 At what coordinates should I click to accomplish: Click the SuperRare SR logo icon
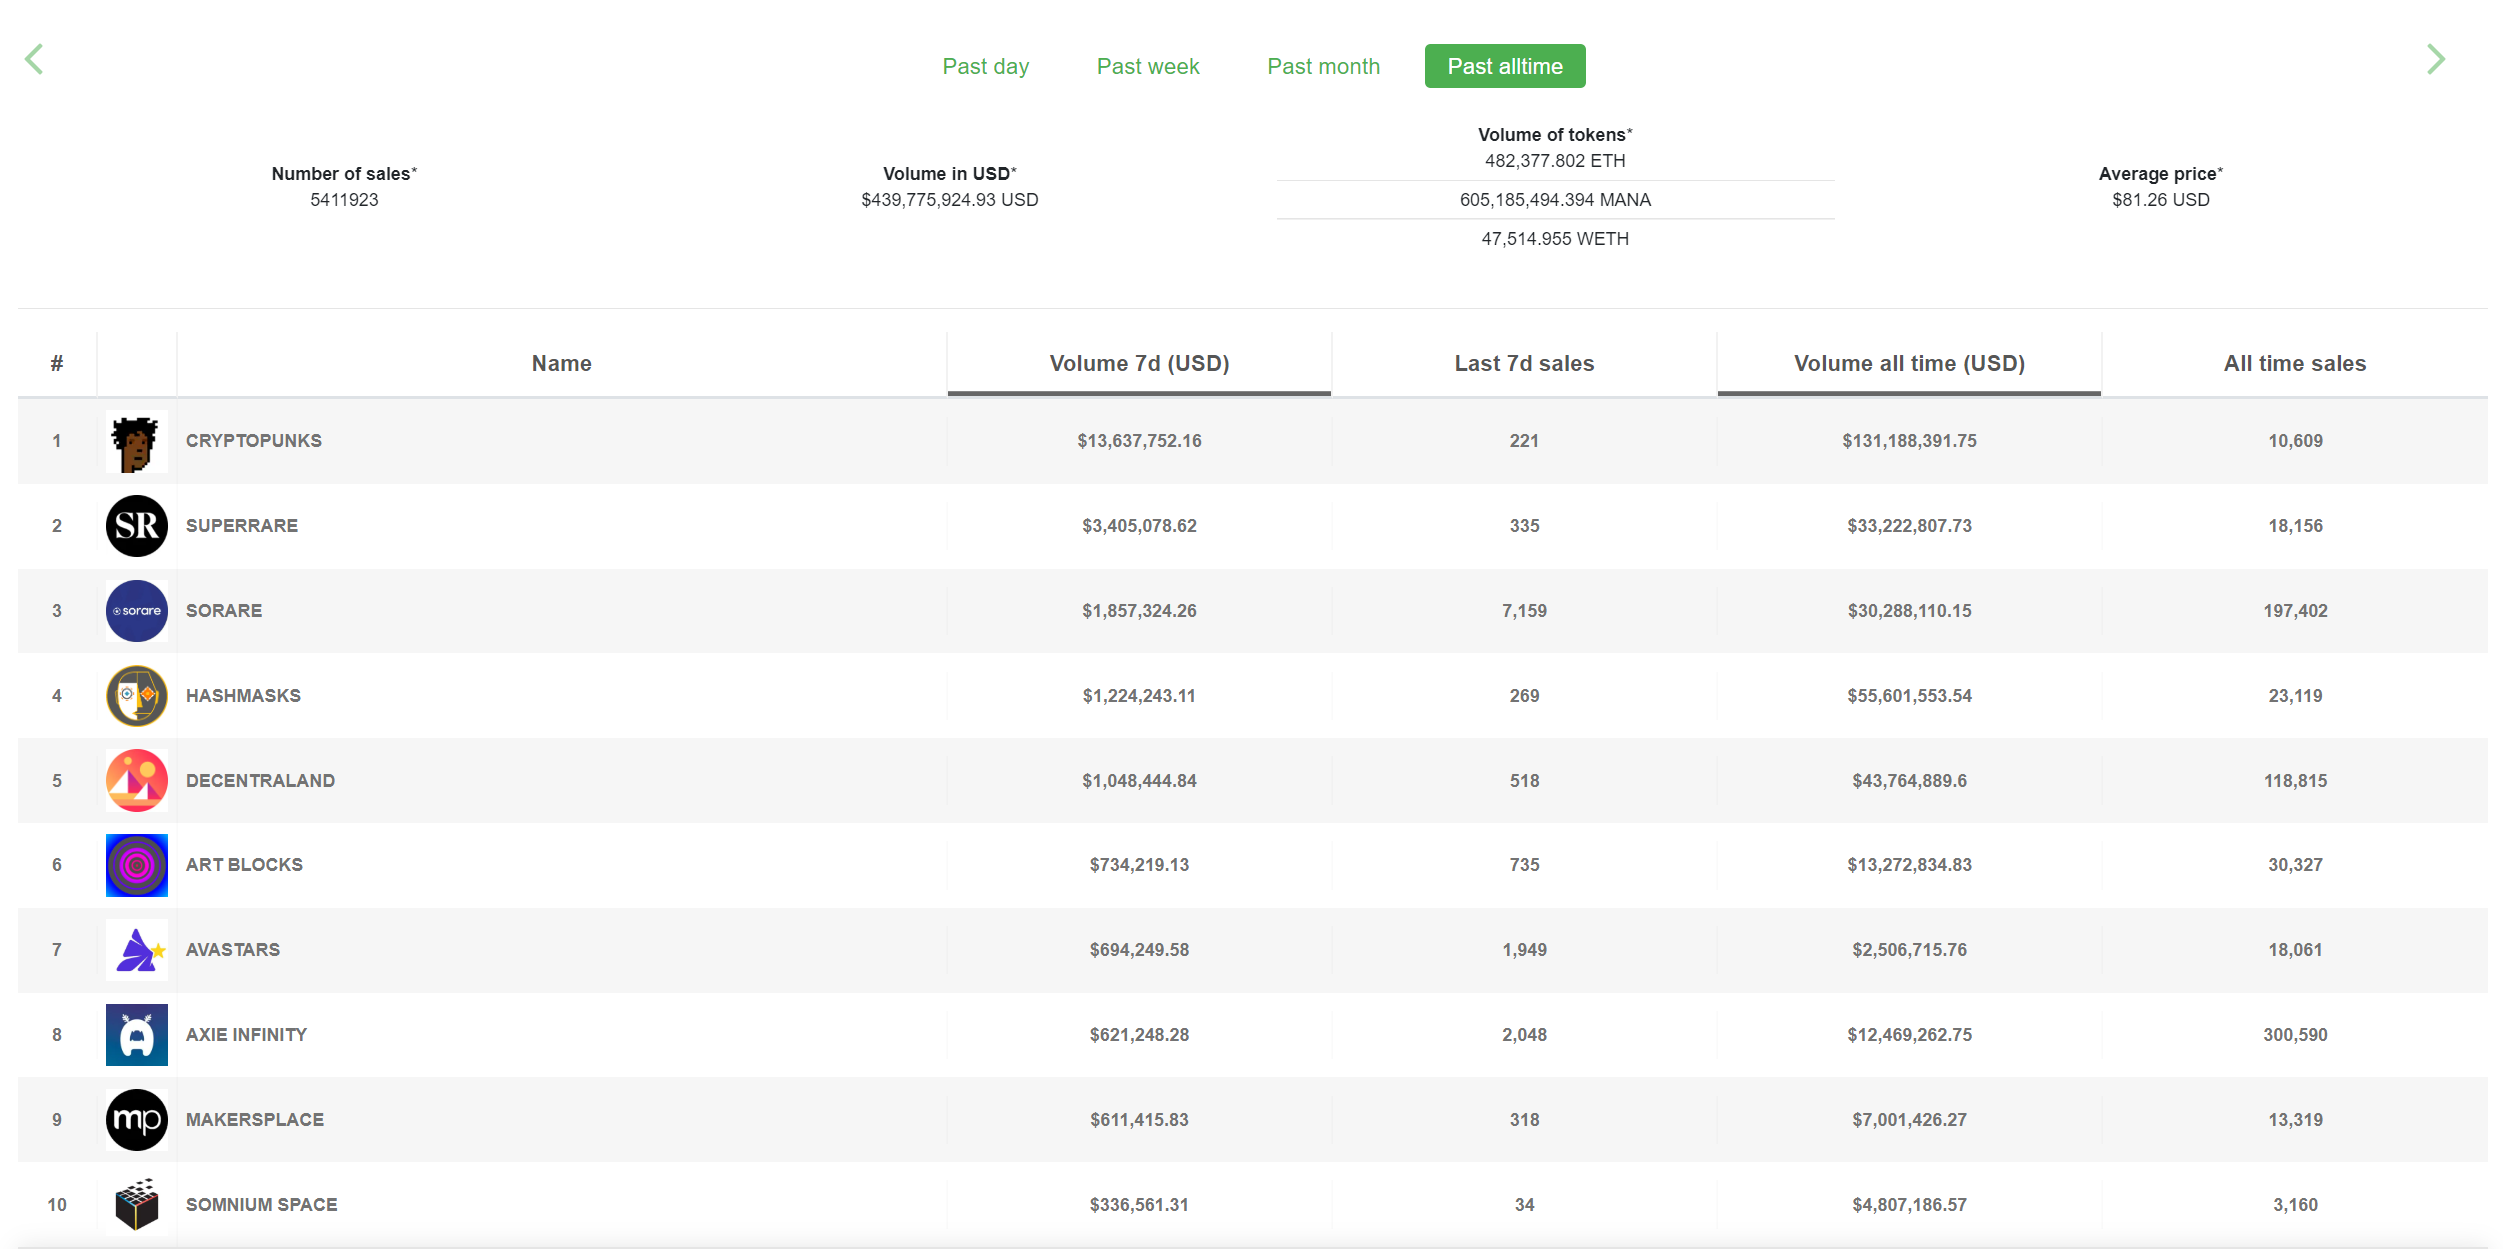coord(137,526)
